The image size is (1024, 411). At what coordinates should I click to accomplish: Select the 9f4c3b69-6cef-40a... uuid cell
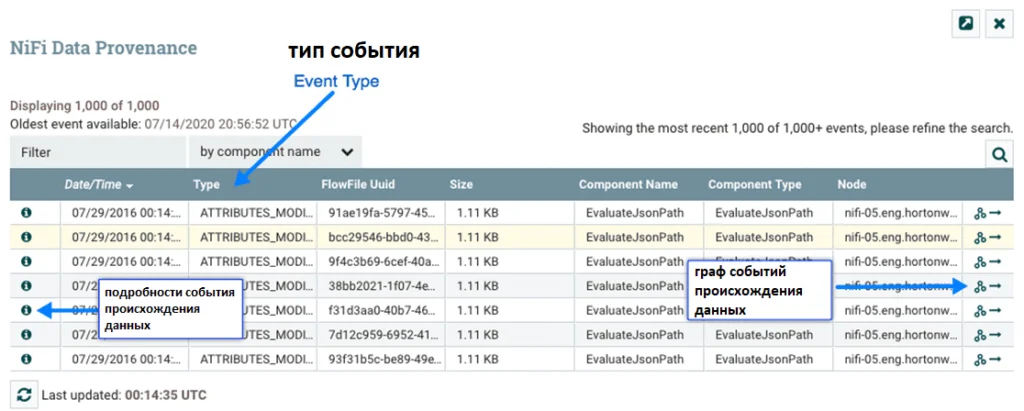coord(381,262)
